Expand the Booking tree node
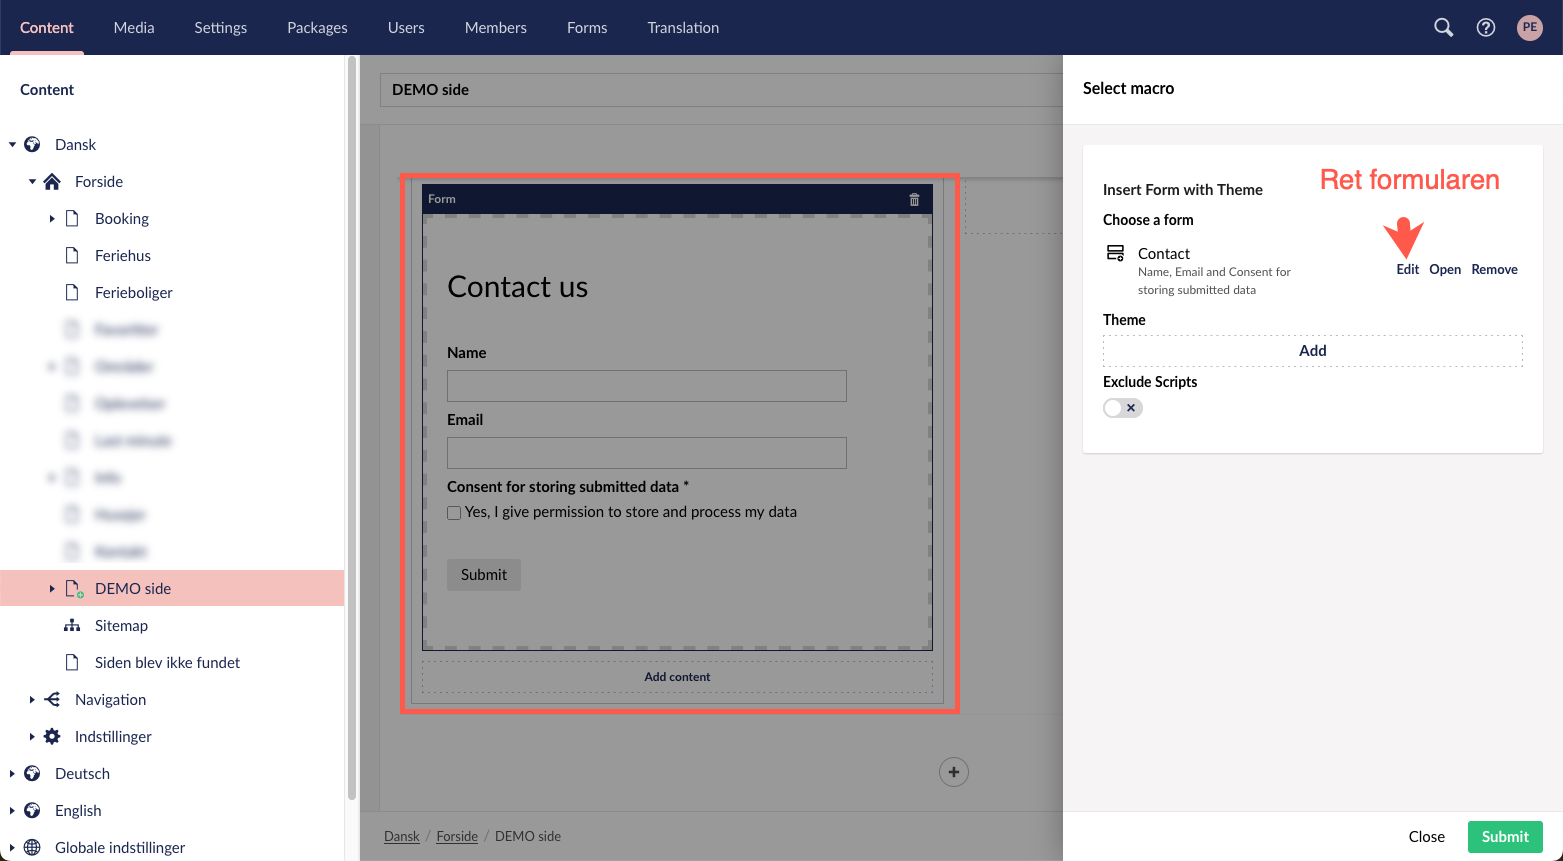Image resolution: width=1563 pixels, height=861 pixels. (x=52, y=218)
